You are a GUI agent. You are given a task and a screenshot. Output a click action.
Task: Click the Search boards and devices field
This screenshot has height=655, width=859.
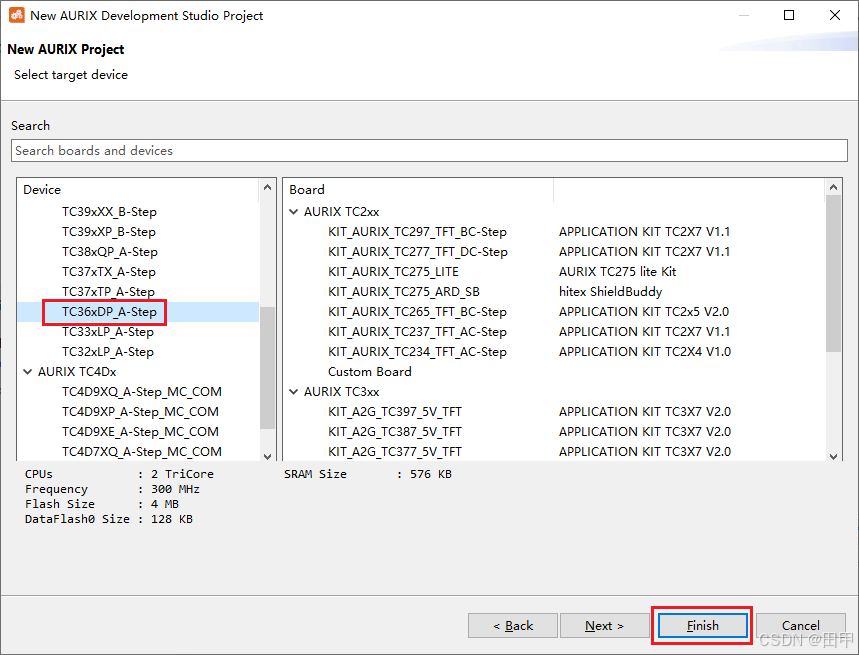pos(429,151)
